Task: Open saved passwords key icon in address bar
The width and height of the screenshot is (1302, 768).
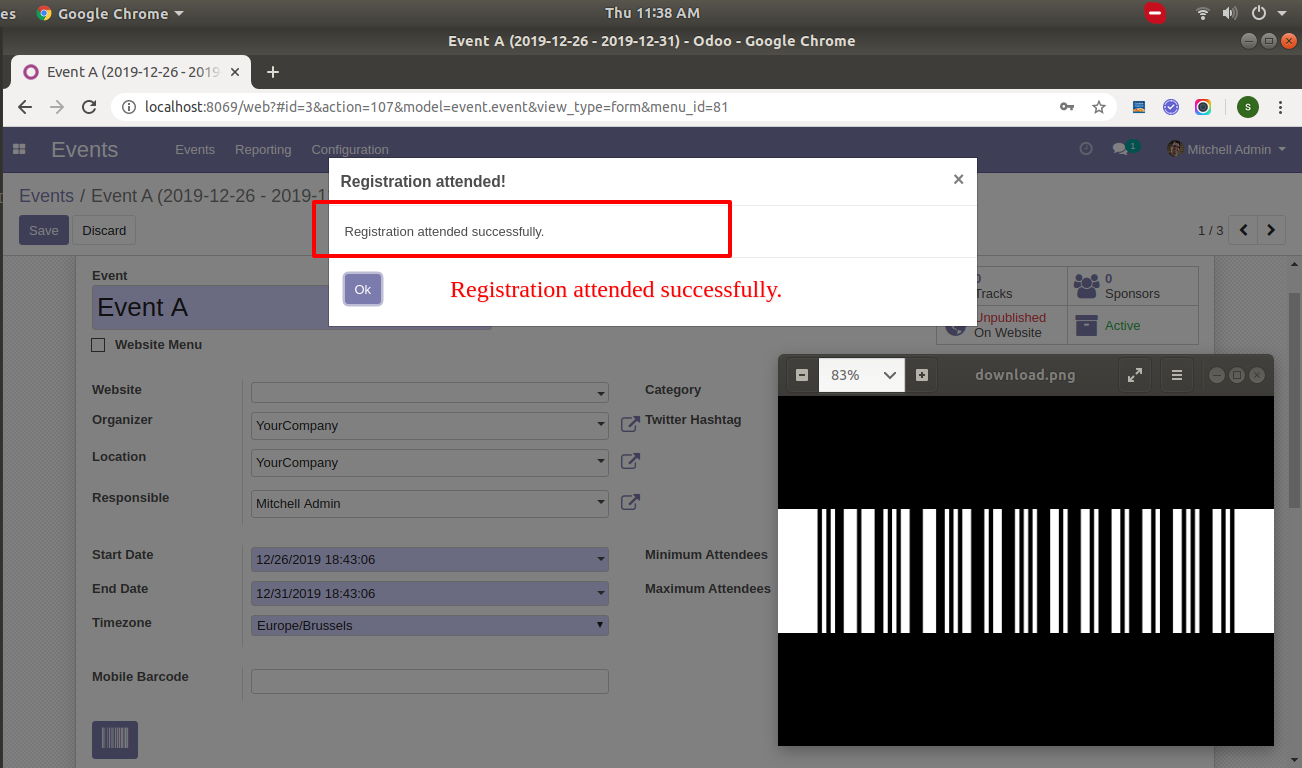Action: tap(1067, 107)
